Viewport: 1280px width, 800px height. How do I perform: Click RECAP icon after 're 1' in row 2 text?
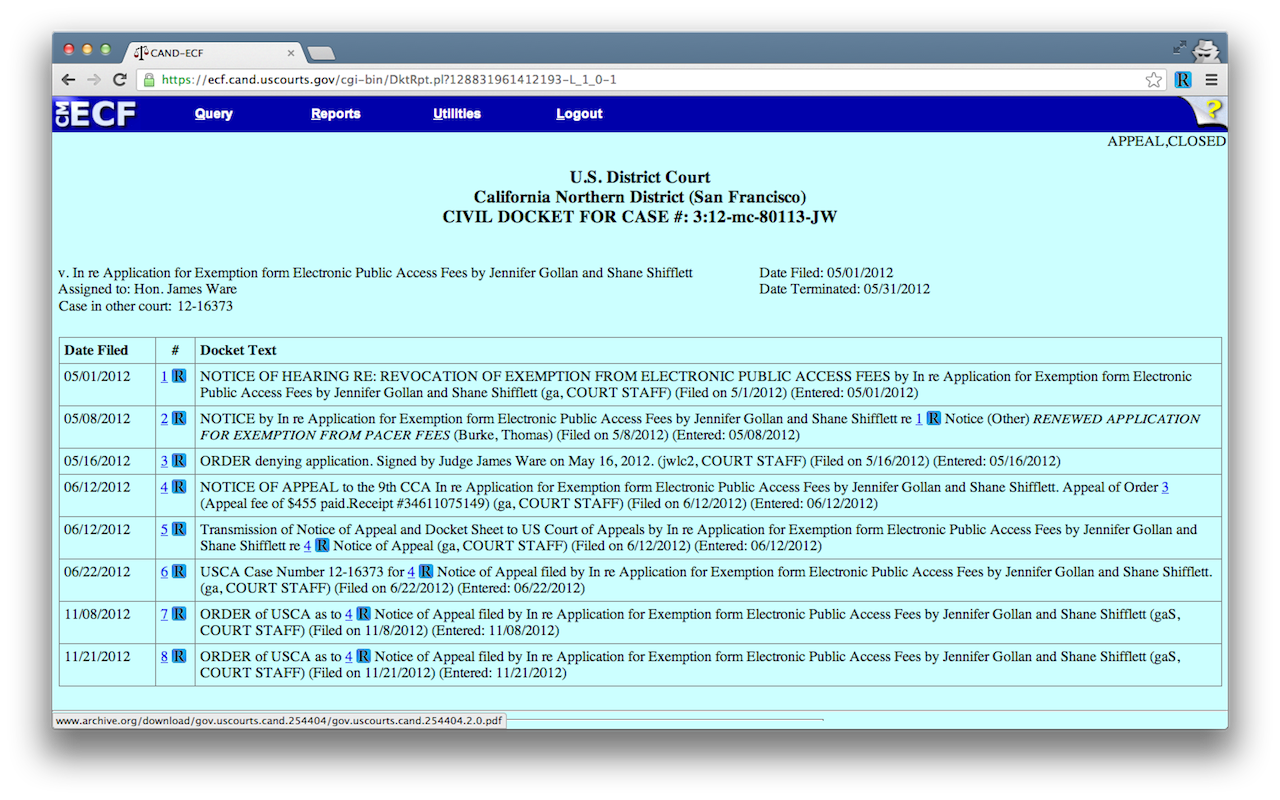click(x=933, y=419)
